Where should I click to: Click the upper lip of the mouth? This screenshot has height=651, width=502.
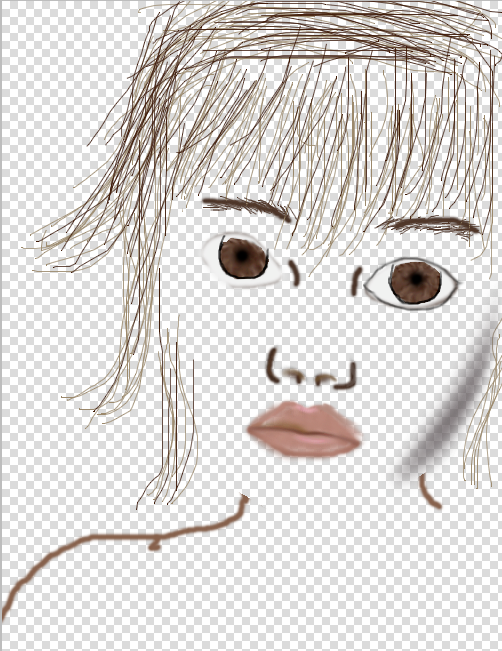coord(301,416)
